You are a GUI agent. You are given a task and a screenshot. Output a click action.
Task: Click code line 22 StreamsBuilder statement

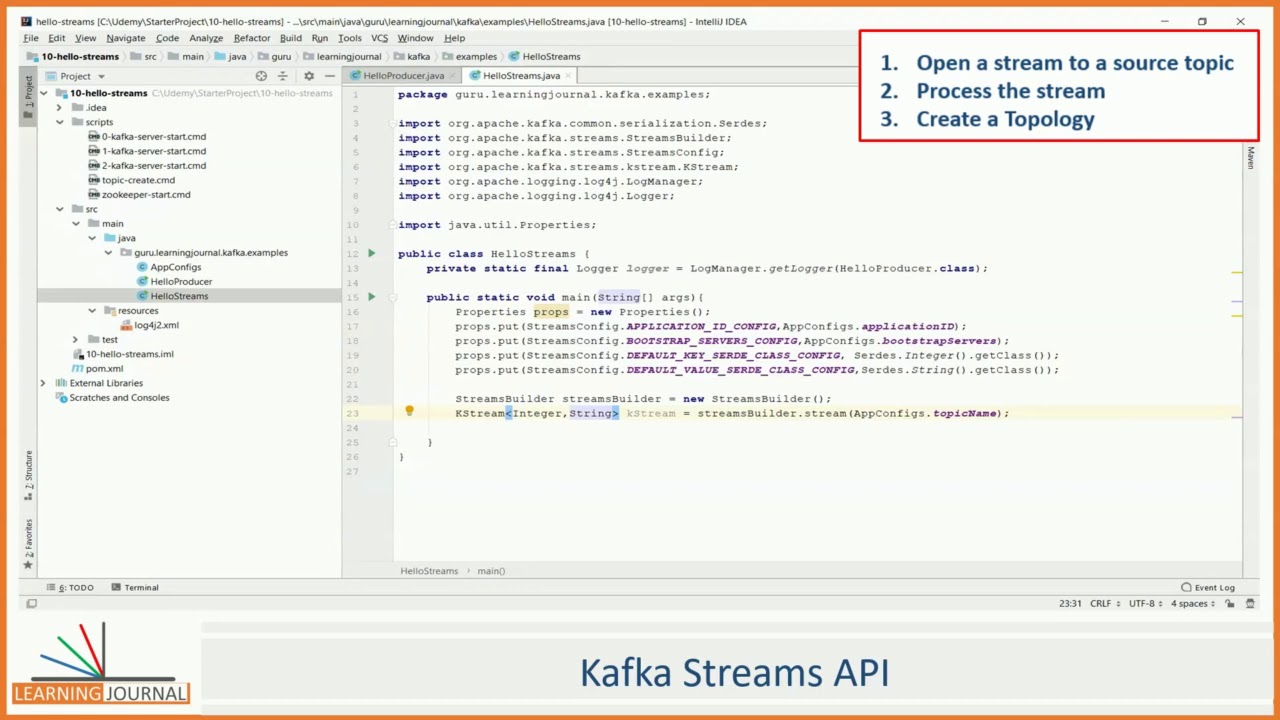643,399
